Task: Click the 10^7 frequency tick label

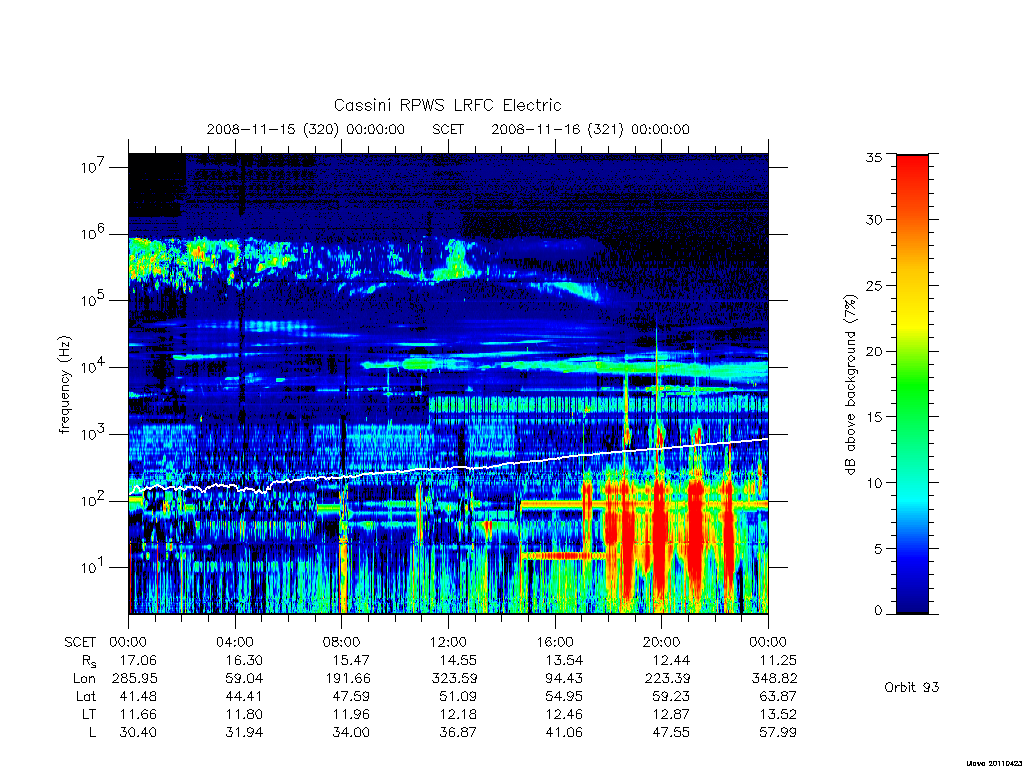Action: tap(93, 165)
